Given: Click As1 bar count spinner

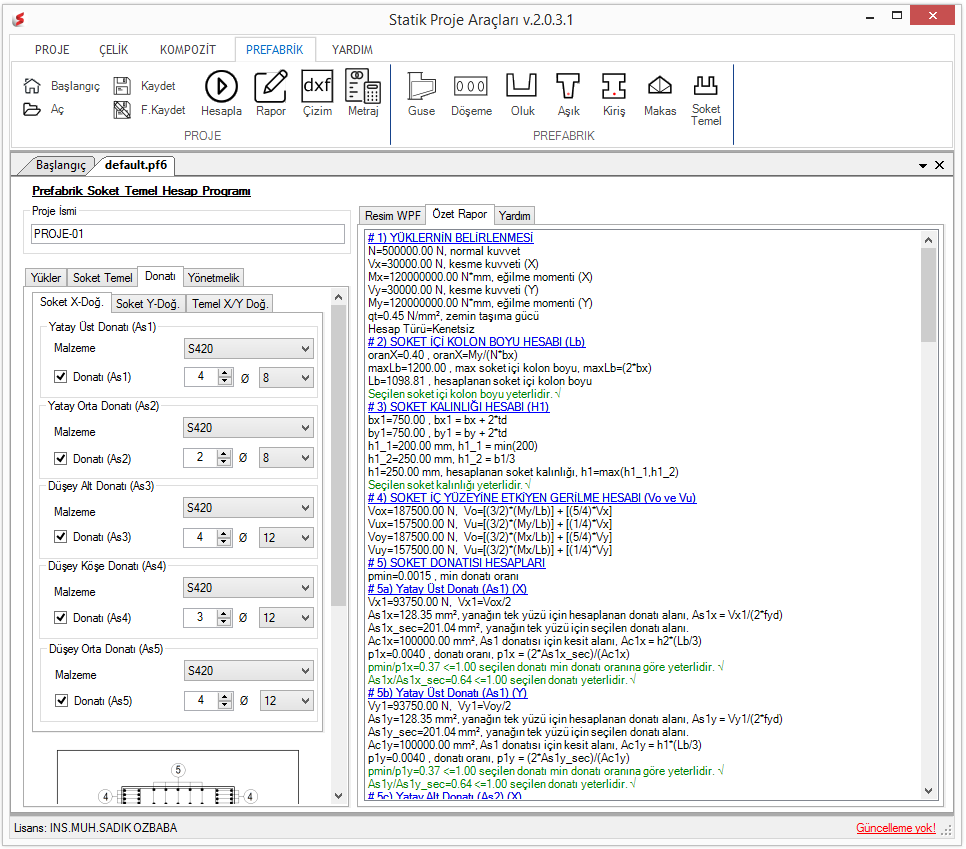Looking at the screenshot, I should point(208,376).
